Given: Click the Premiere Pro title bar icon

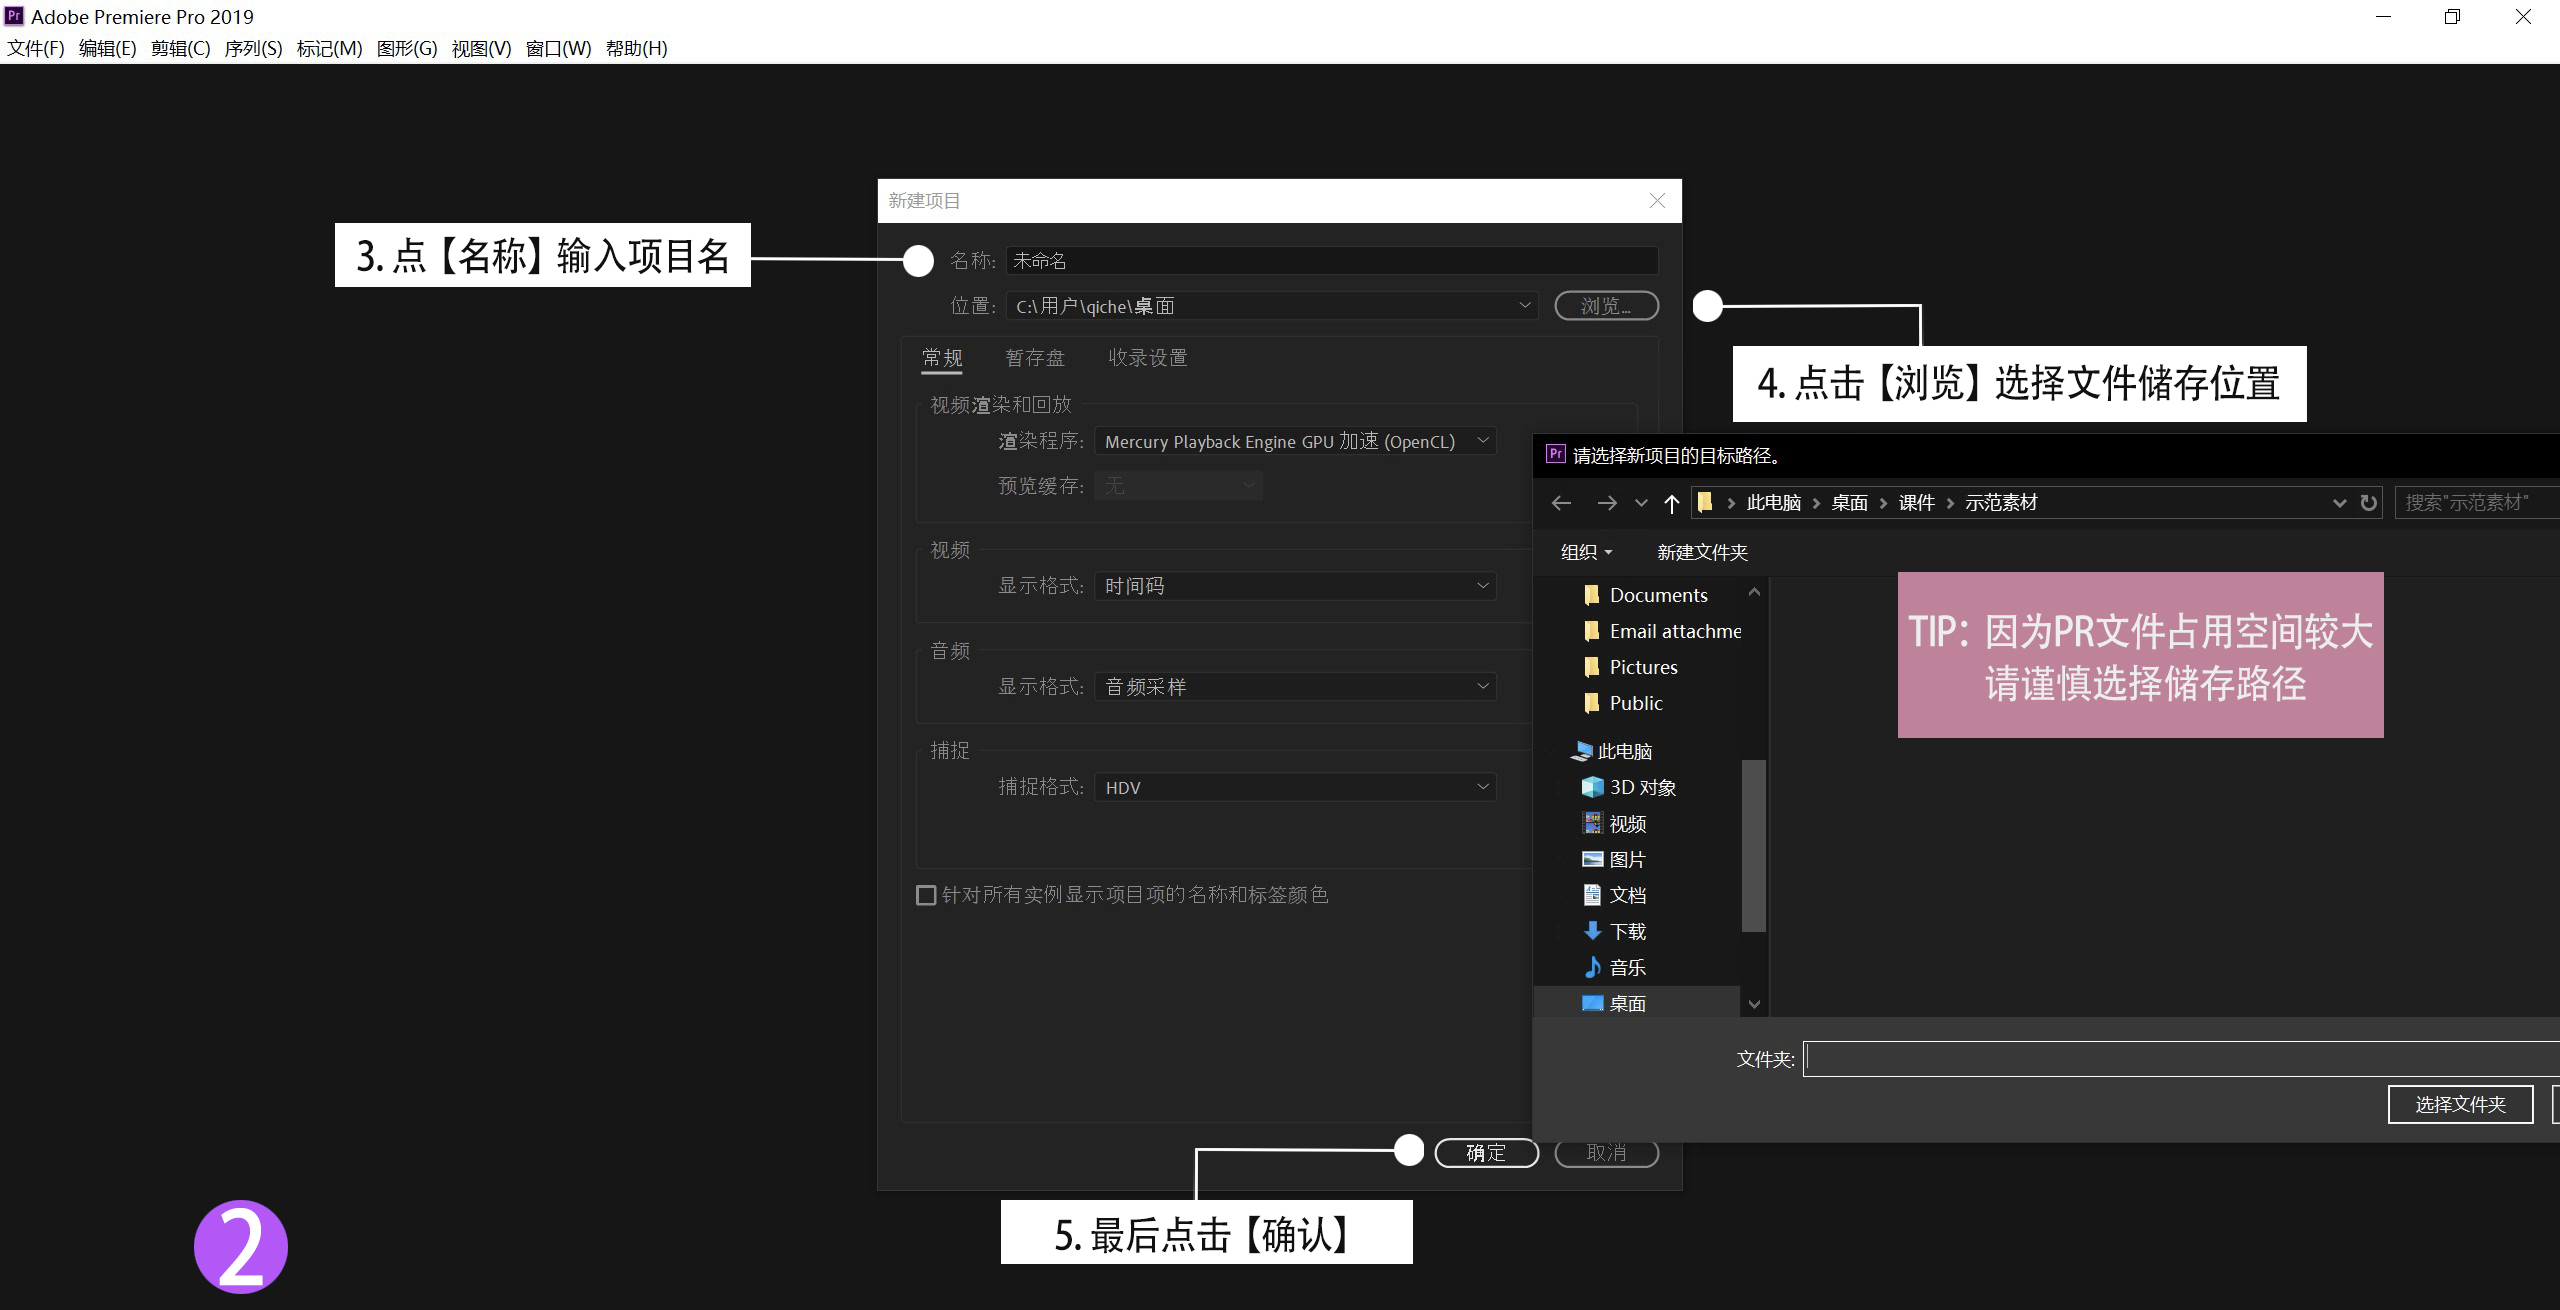Looking at the screenshot, I should 14,16.
